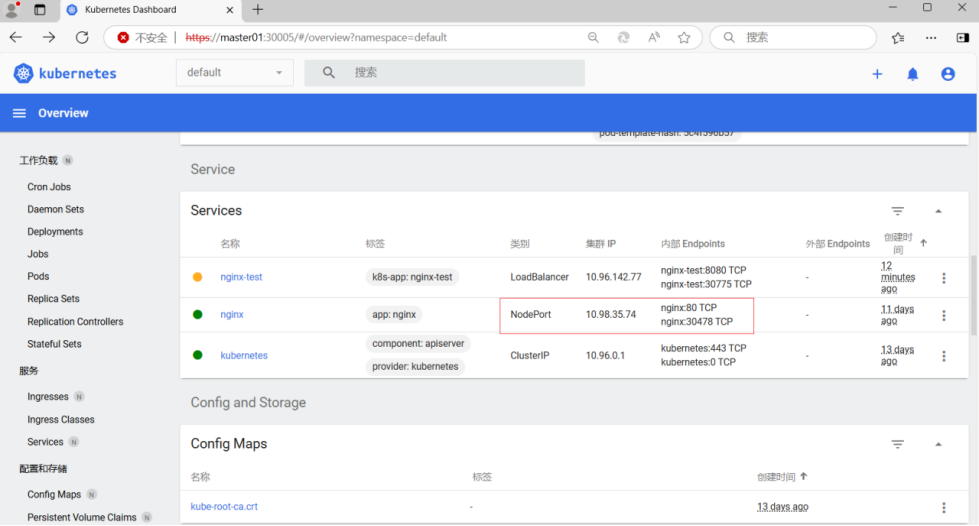The height and width of the screenshot is (526, 979).
Task: Toggle the browser sidebar icon
Action: pyautogui.click(x=963, y=37)
